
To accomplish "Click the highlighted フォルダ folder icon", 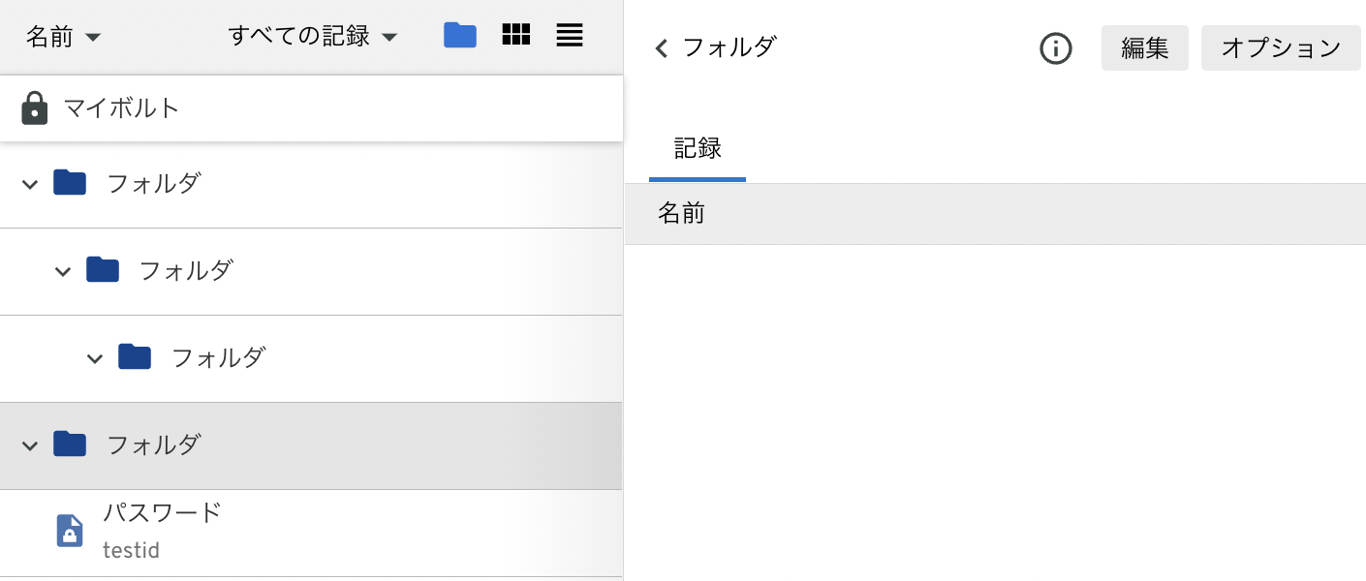I will 70,444.
